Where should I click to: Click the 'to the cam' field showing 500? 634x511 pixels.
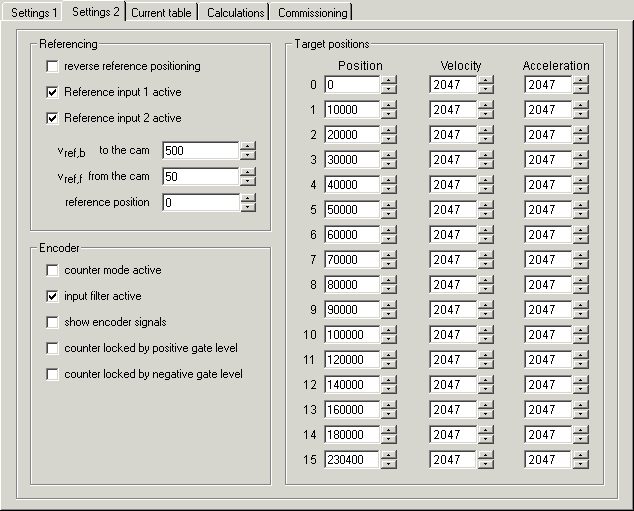click(201, 150)
